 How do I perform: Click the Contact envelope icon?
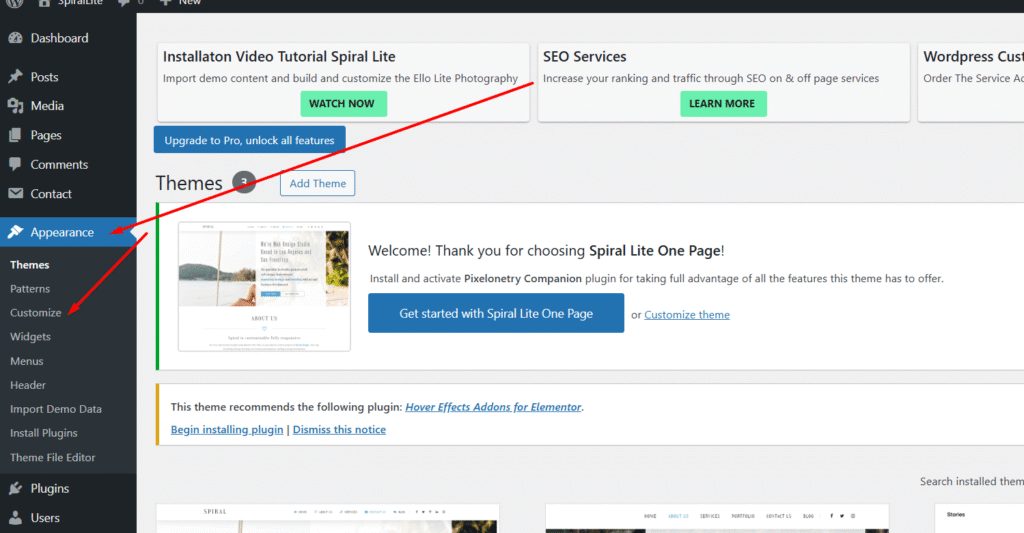pos(16,193)
